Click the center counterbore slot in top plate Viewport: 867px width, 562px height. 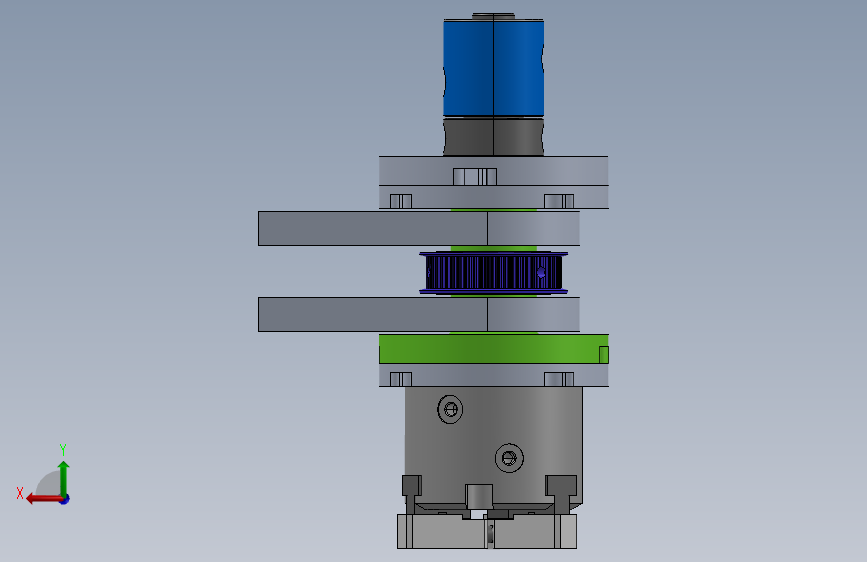[x=475, y=176]
